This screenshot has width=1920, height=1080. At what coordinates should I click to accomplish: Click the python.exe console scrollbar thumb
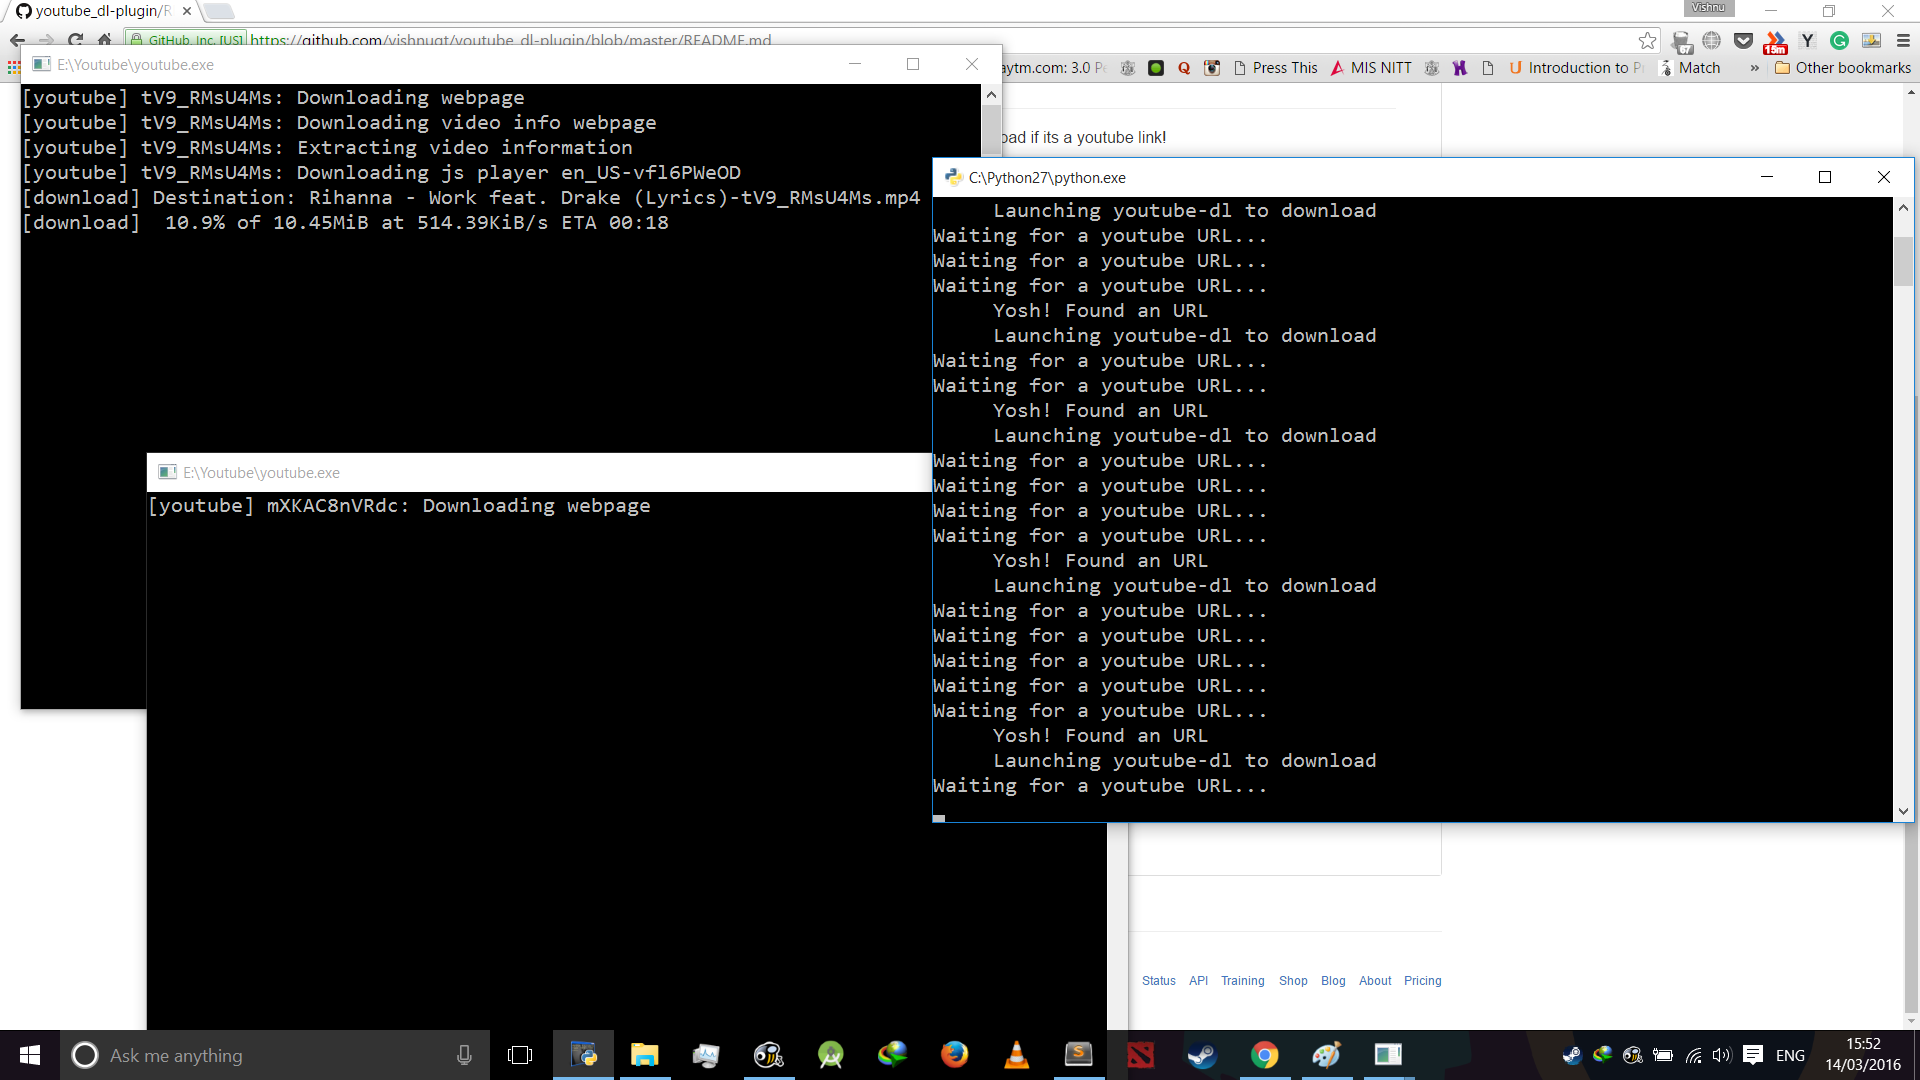pyautogui.click(x=1903, y=260)
